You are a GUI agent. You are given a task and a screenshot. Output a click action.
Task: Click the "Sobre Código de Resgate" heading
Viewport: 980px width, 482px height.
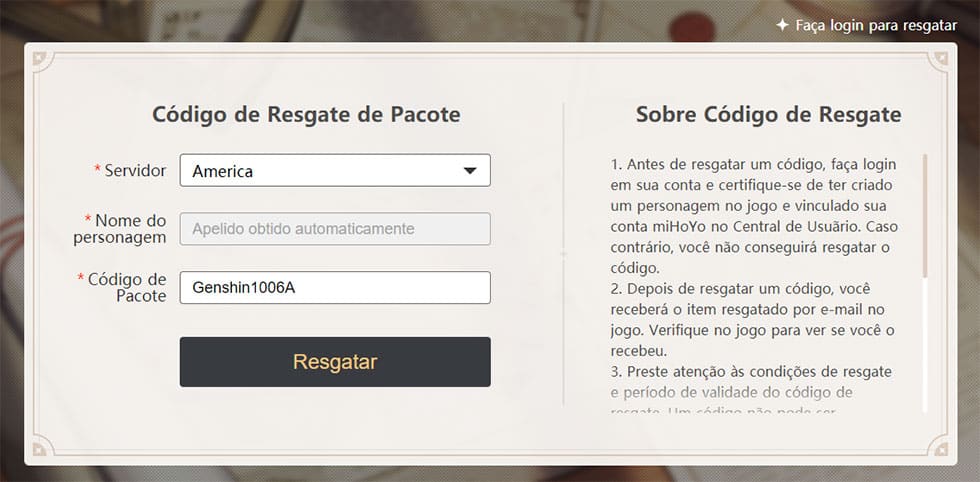768,114
